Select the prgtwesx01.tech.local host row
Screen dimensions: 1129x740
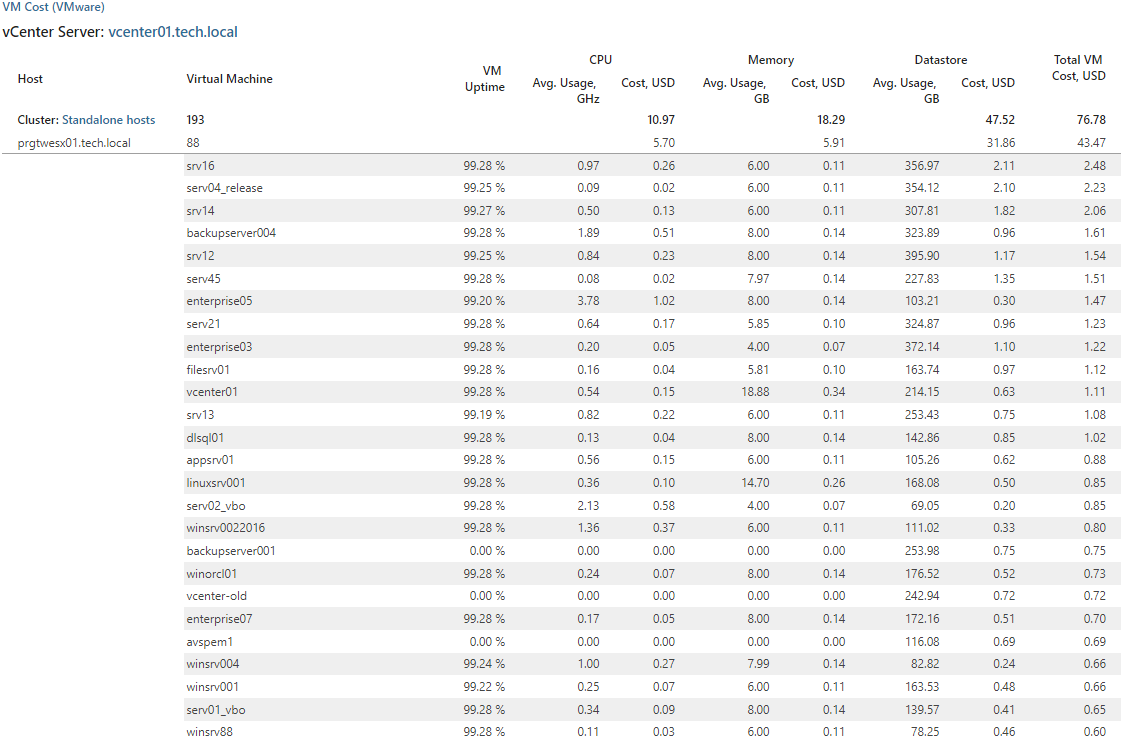click(x=562, y=143)
